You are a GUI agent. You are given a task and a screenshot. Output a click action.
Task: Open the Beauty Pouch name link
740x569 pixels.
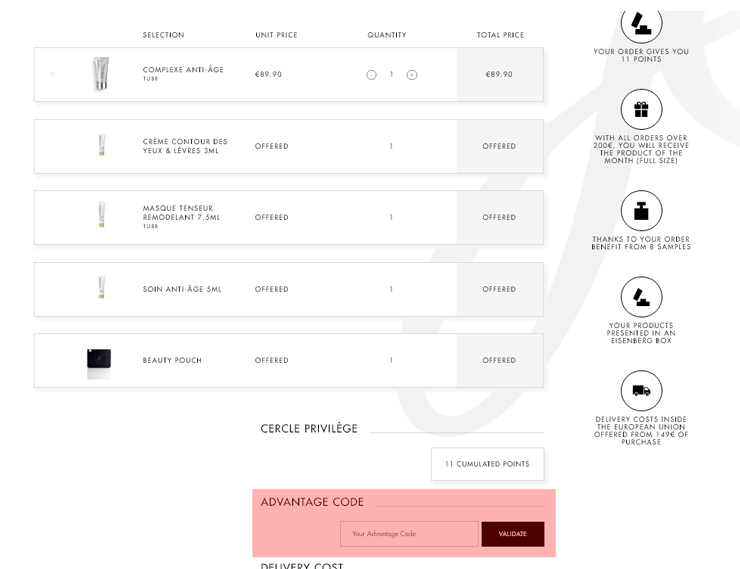[172, 360]
